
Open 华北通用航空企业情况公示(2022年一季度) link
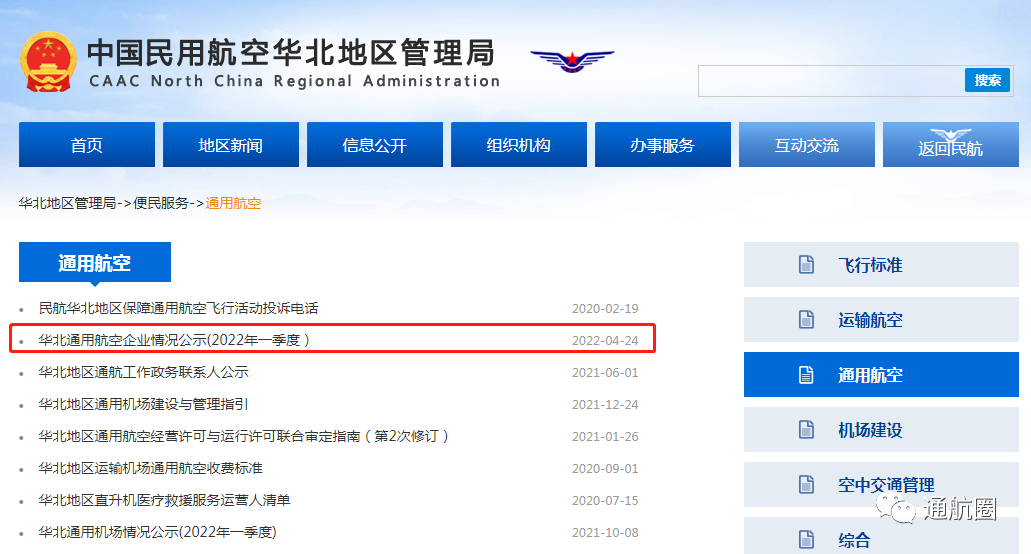point(174,340)
